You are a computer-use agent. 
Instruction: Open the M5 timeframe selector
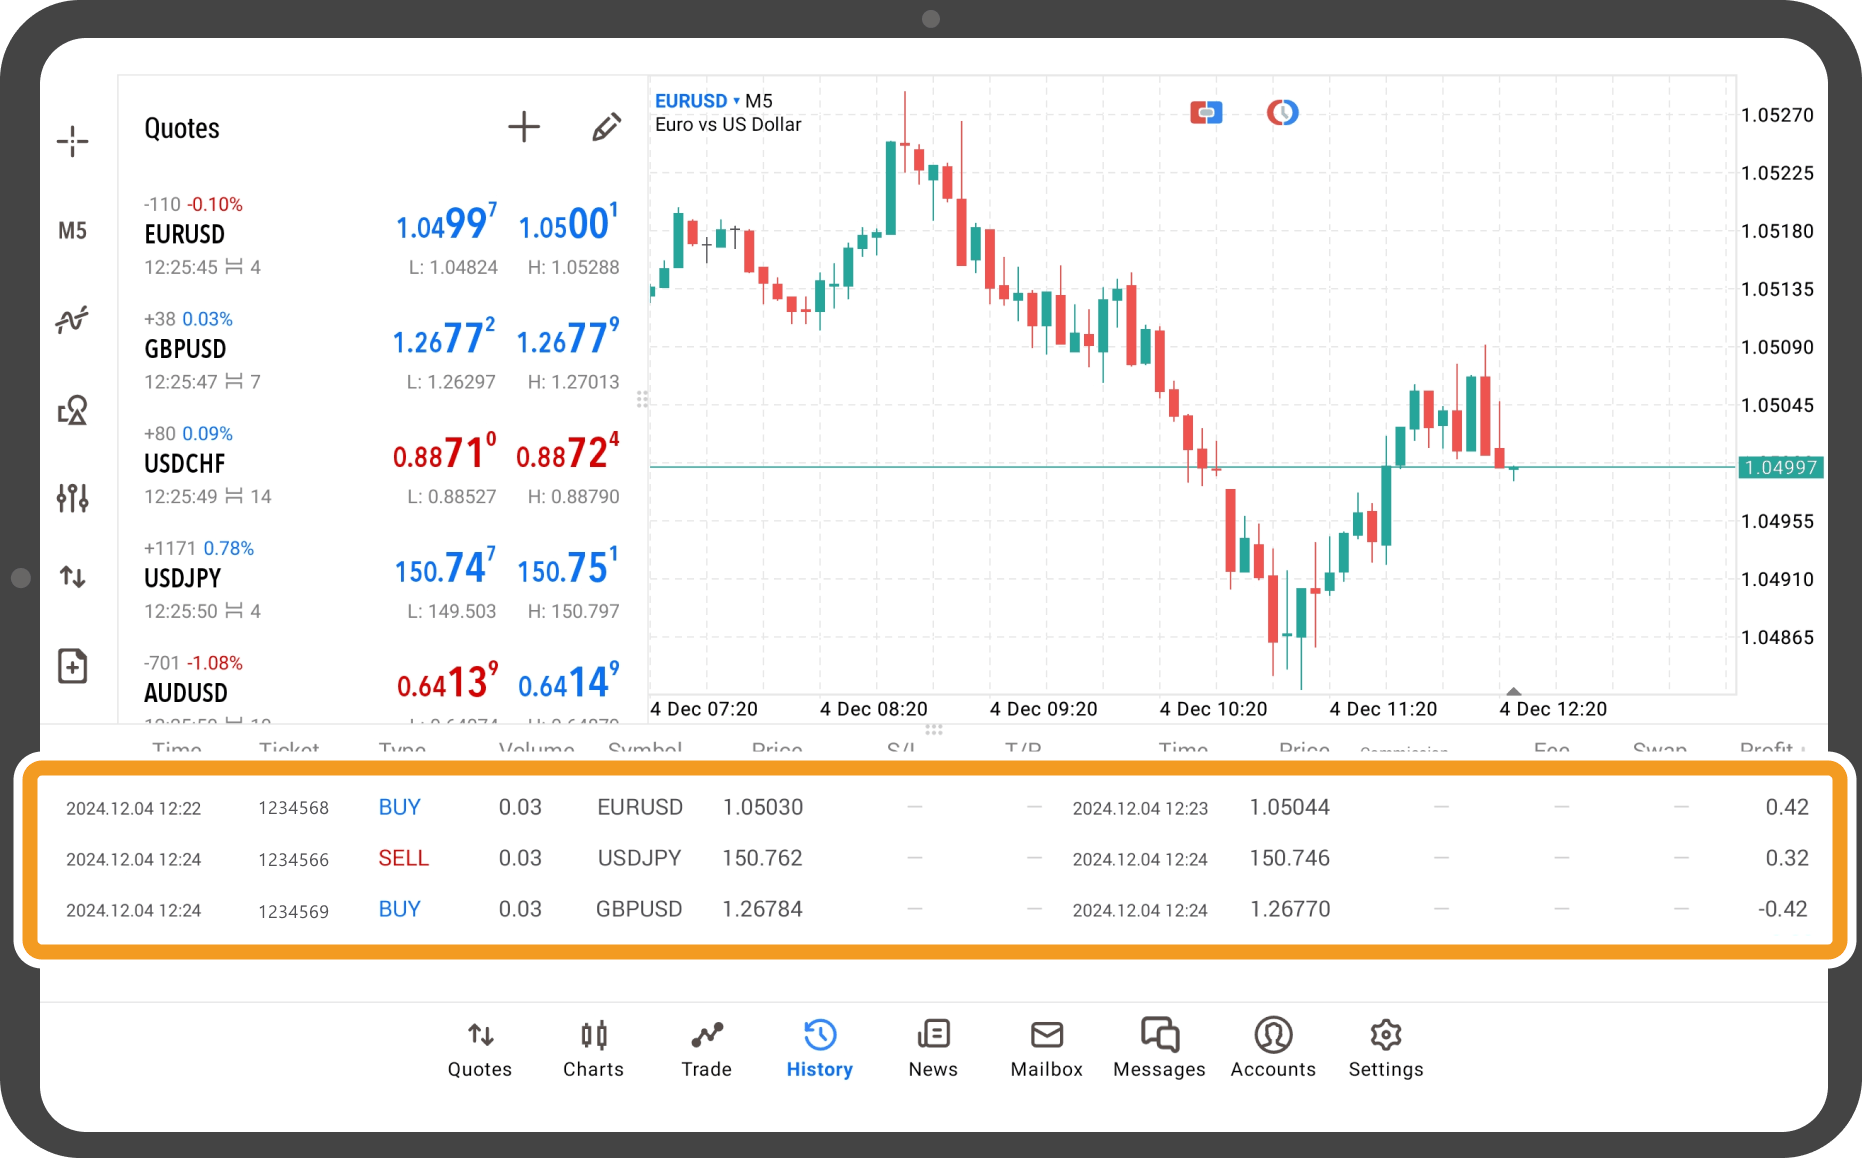pos(73,230)
